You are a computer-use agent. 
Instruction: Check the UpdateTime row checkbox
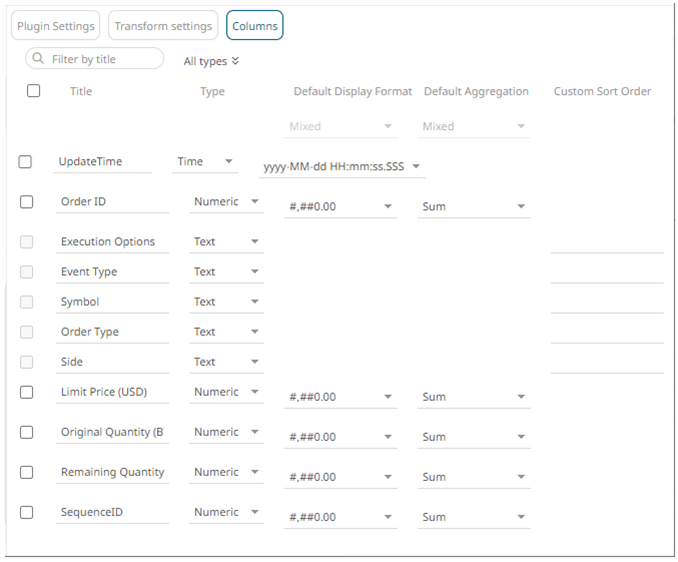[26, 162]
